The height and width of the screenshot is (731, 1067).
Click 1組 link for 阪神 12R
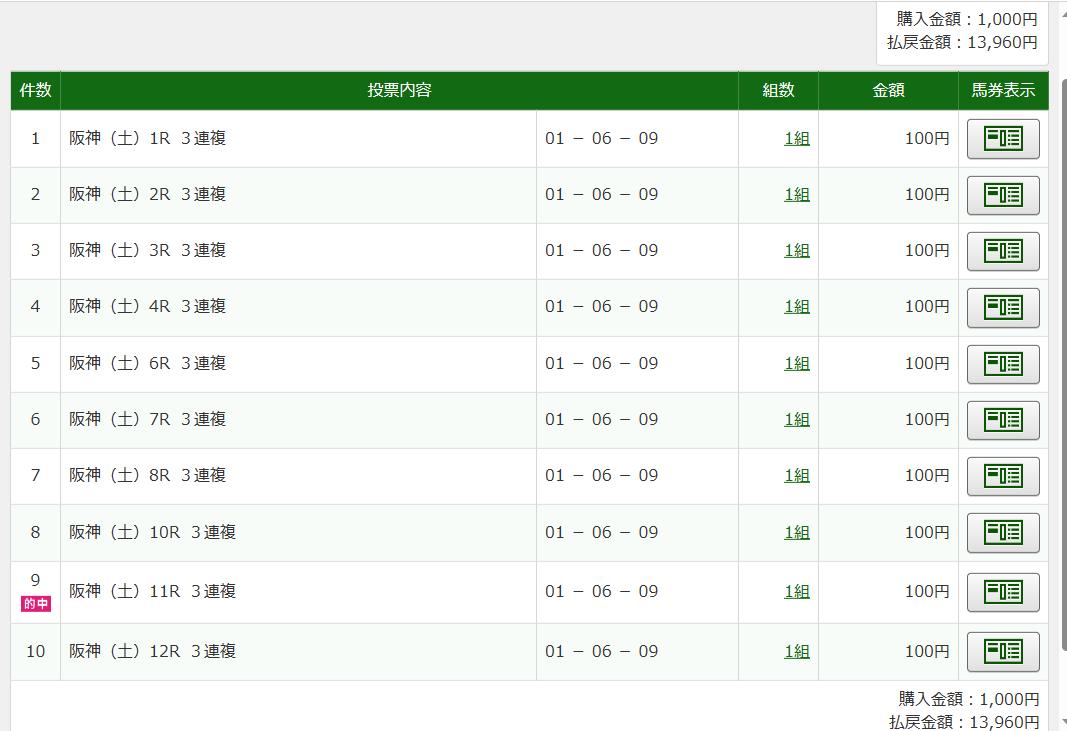(796, 652)
